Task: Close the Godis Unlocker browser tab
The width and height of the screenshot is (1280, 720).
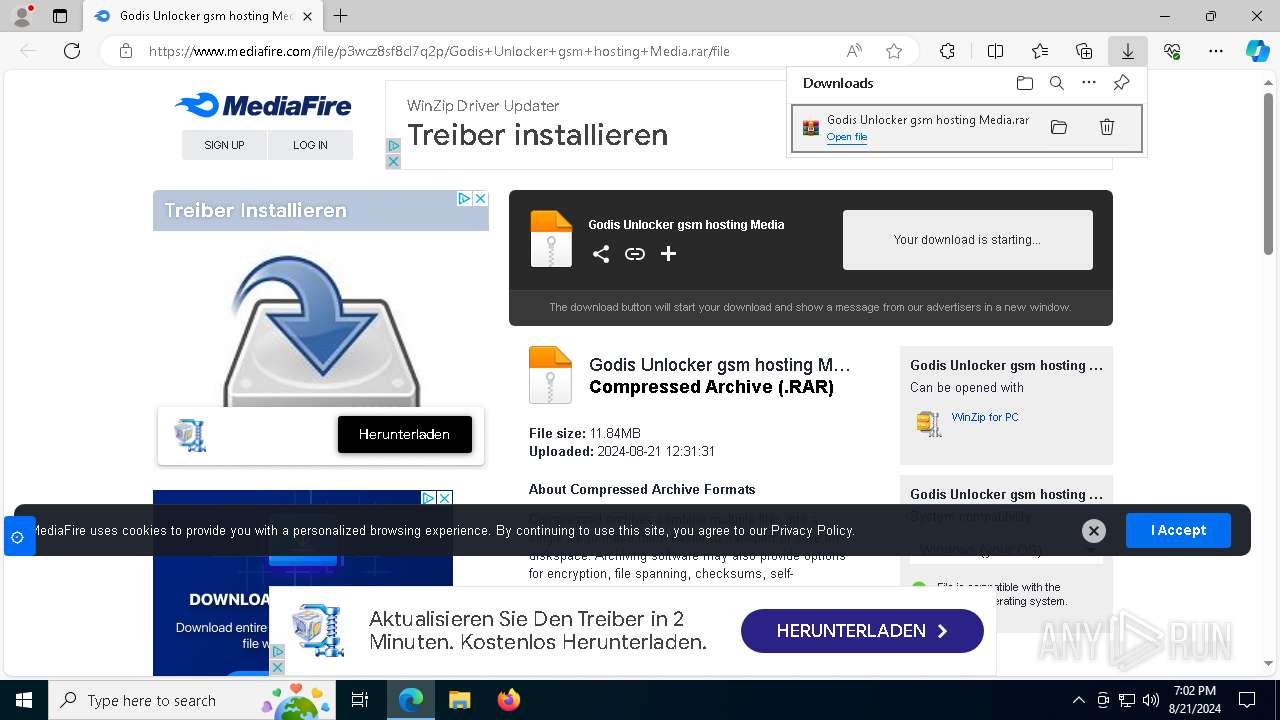Action: 308,16
